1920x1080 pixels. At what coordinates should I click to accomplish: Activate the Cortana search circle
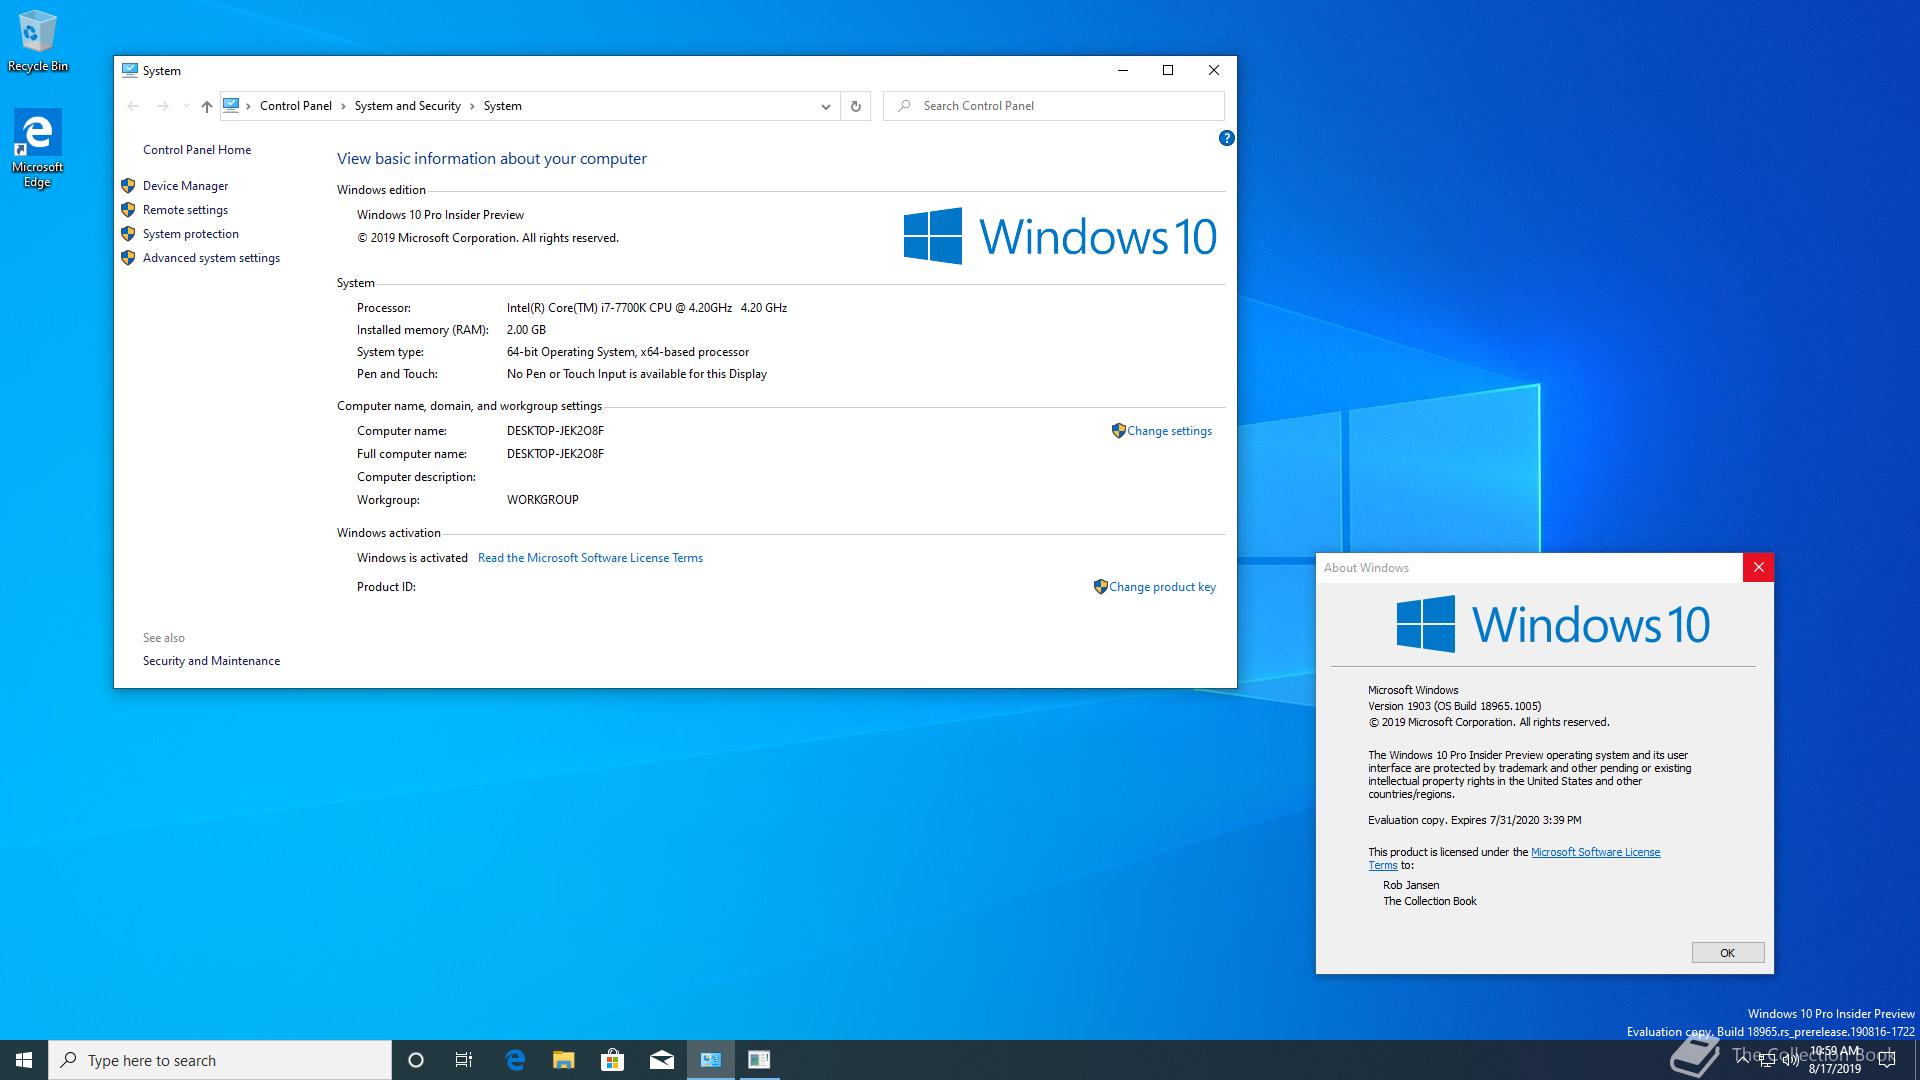click(x=416, y=1059)
